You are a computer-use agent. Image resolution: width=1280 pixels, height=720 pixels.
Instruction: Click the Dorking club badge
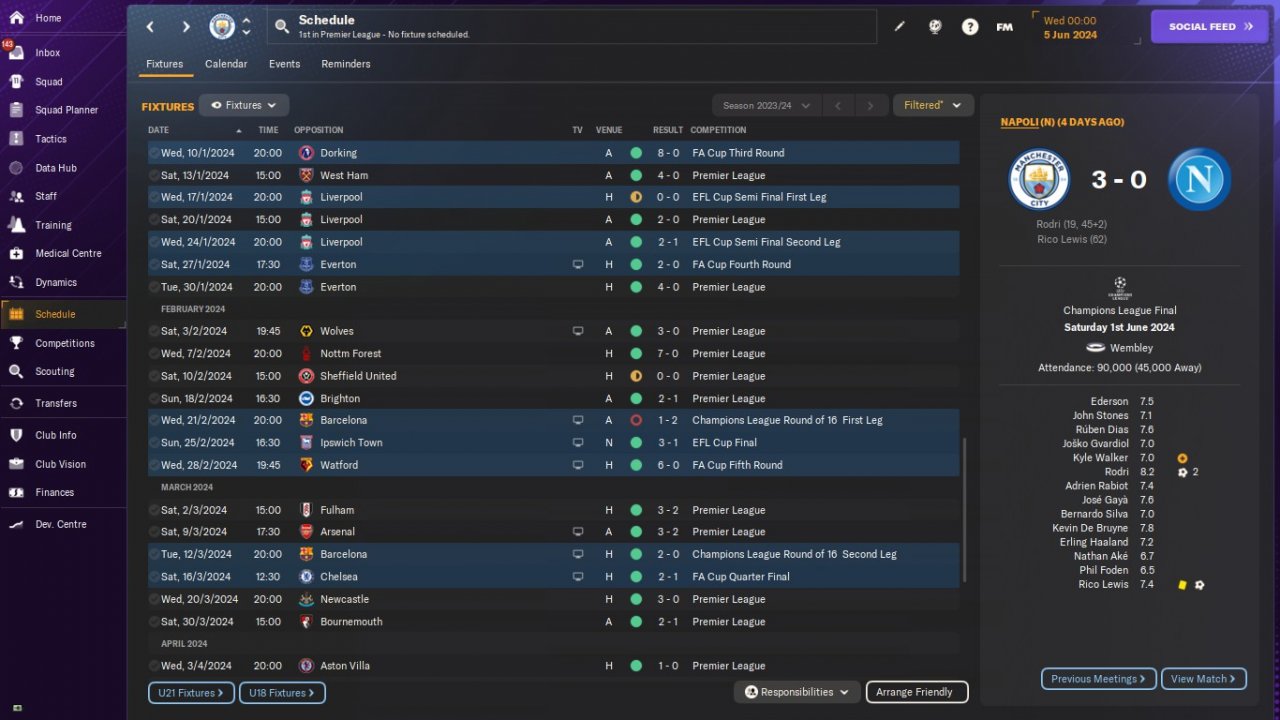click(306, 153)
